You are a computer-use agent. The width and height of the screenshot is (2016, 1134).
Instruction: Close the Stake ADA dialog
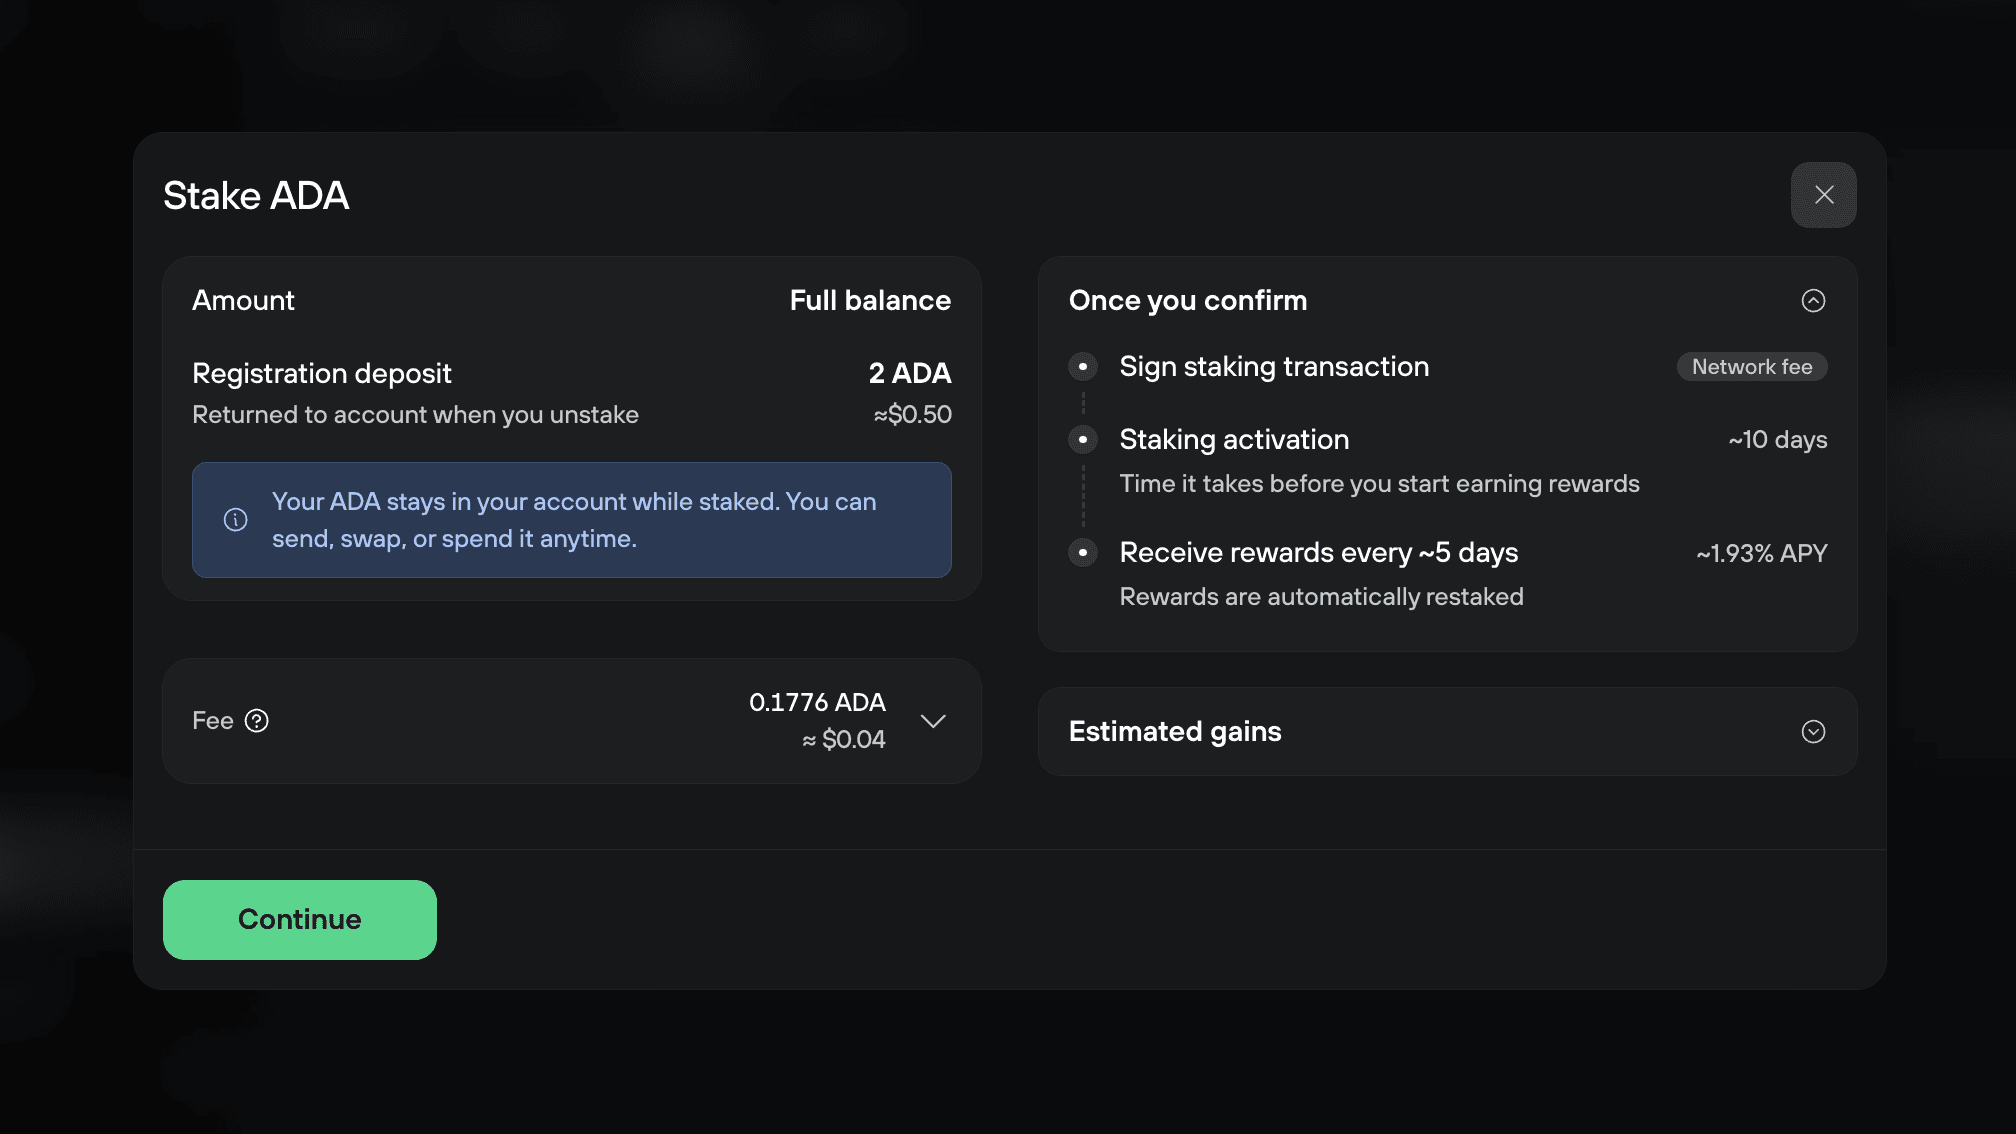coord(1823,195)
